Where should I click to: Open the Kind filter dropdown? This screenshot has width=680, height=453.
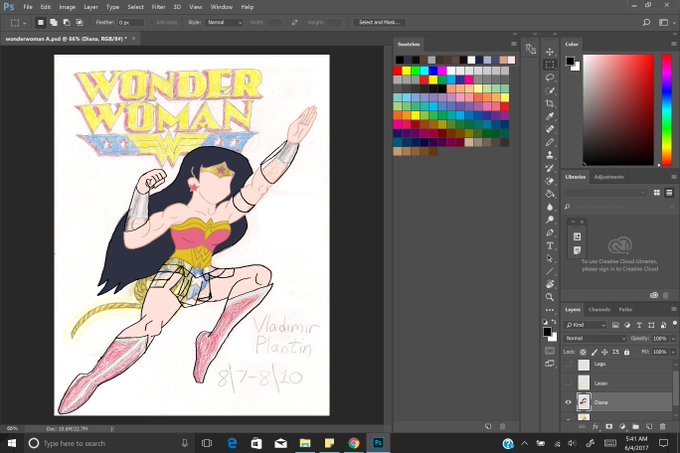[x=585, y=325]
